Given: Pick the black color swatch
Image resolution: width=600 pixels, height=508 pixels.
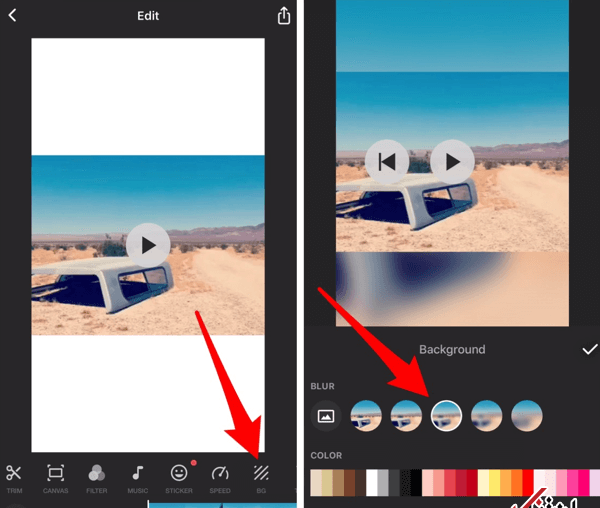Looking at the screenshot, I should pyautogui.click(x=416, y=483).
